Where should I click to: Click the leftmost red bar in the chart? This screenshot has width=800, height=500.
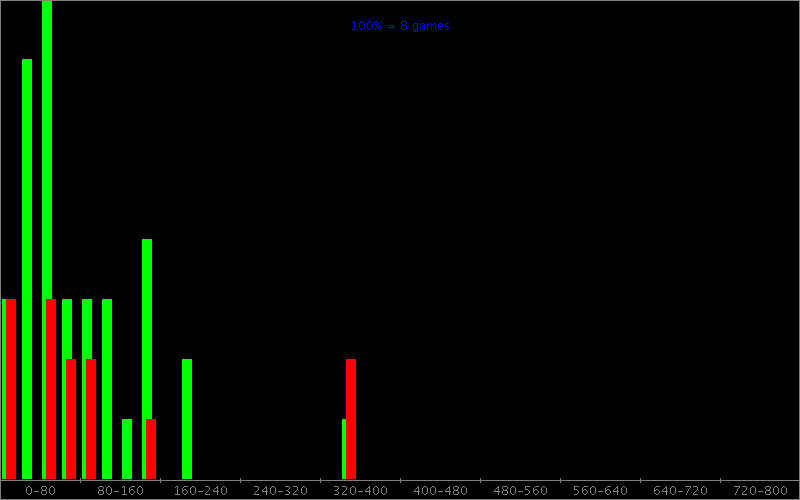(x=11, y=389)
